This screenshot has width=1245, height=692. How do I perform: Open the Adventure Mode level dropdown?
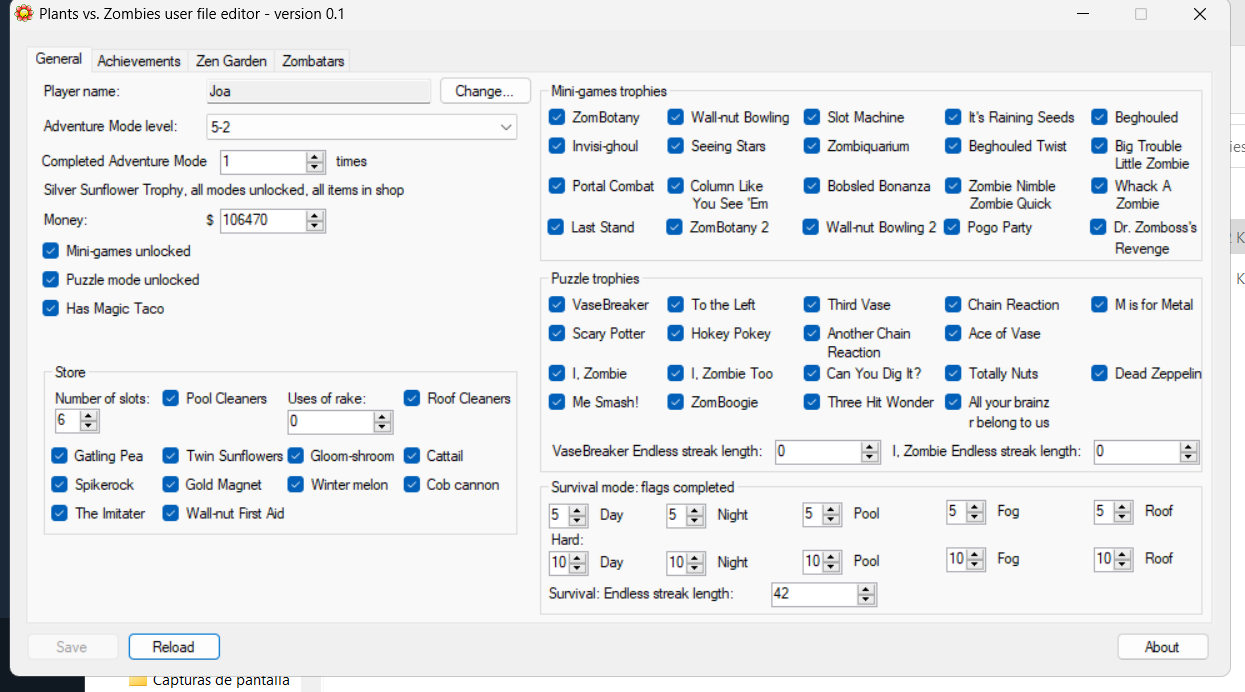tap(505, 127)
